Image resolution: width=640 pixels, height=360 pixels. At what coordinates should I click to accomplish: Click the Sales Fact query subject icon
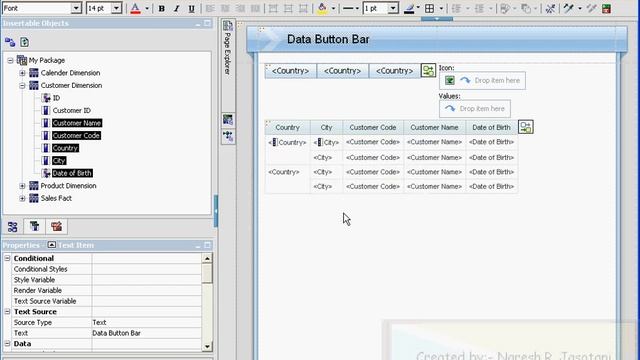[34, 198]
